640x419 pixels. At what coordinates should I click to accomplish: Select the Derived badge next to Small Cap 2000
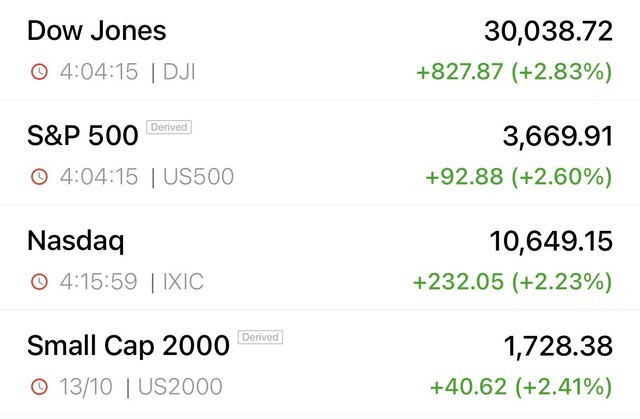[260, 337]
